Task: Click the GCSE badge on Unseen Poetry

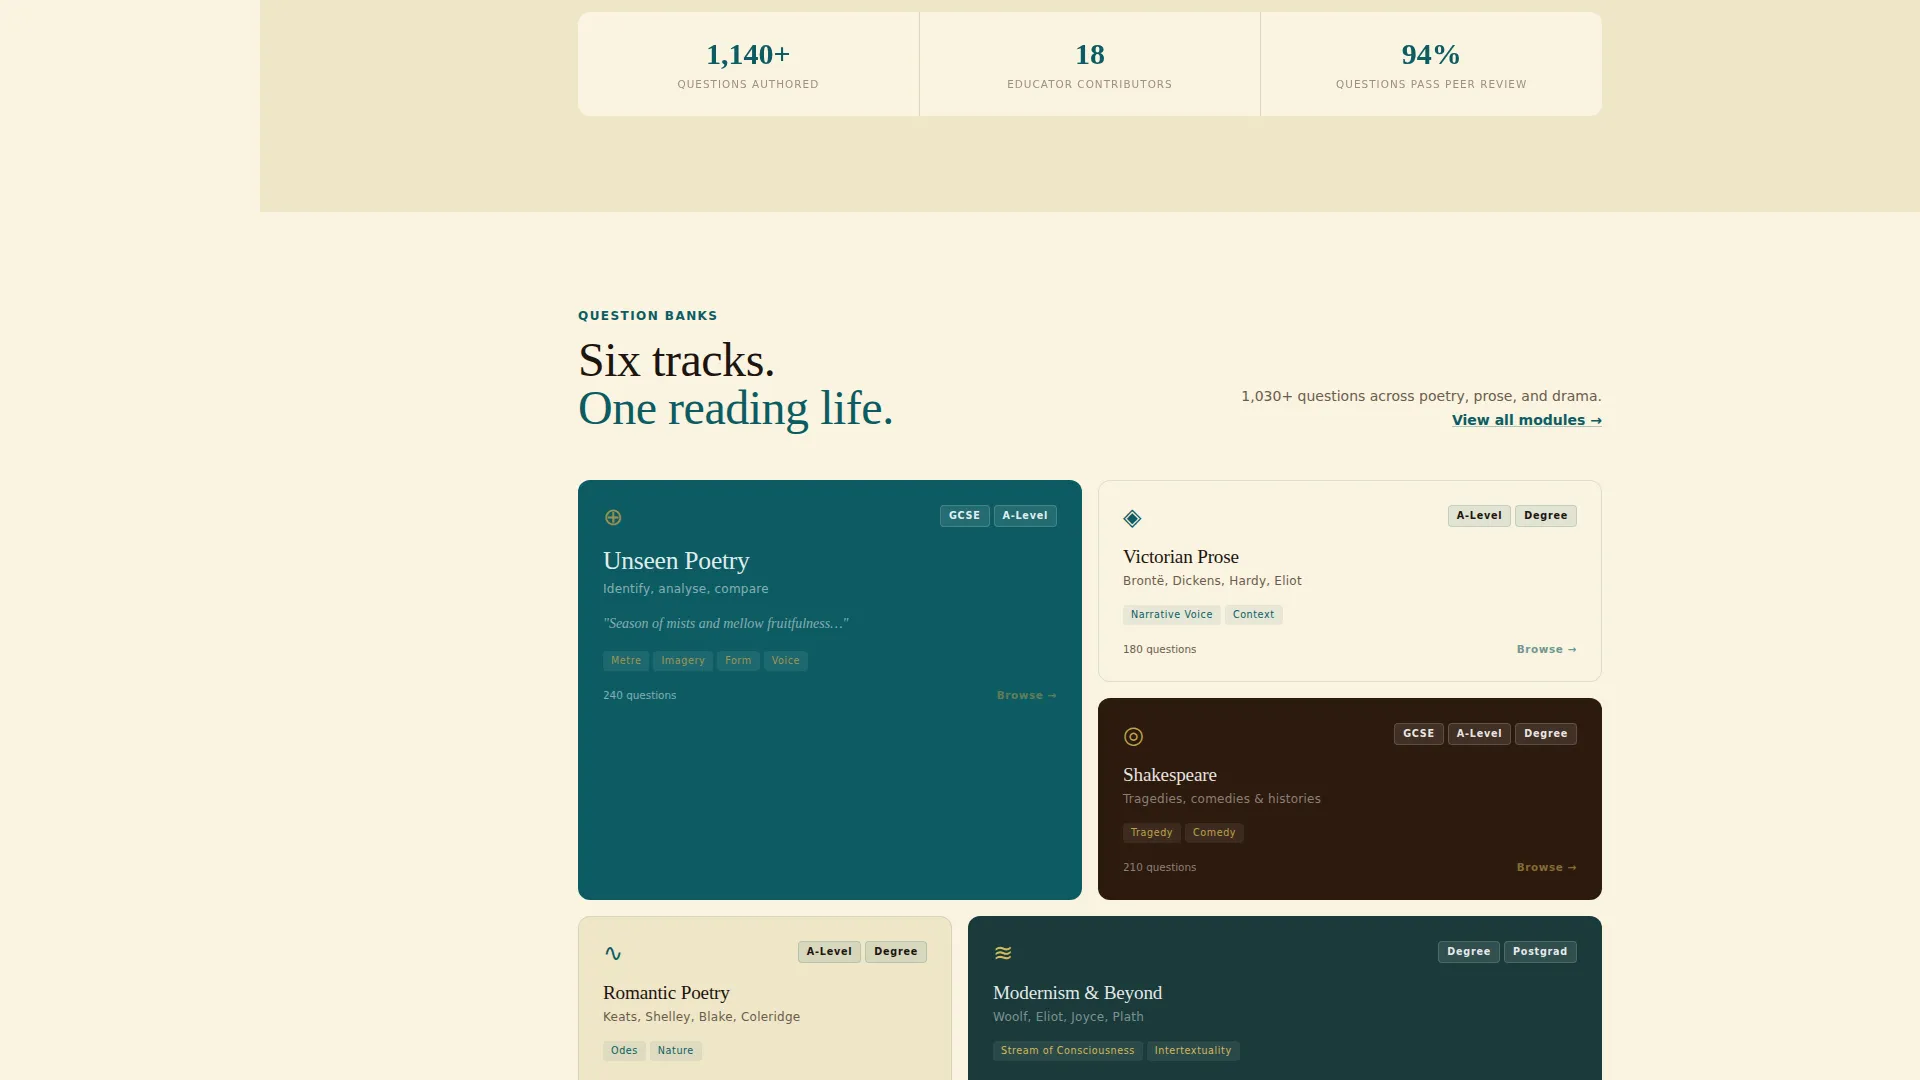Action: click(964, 516)
